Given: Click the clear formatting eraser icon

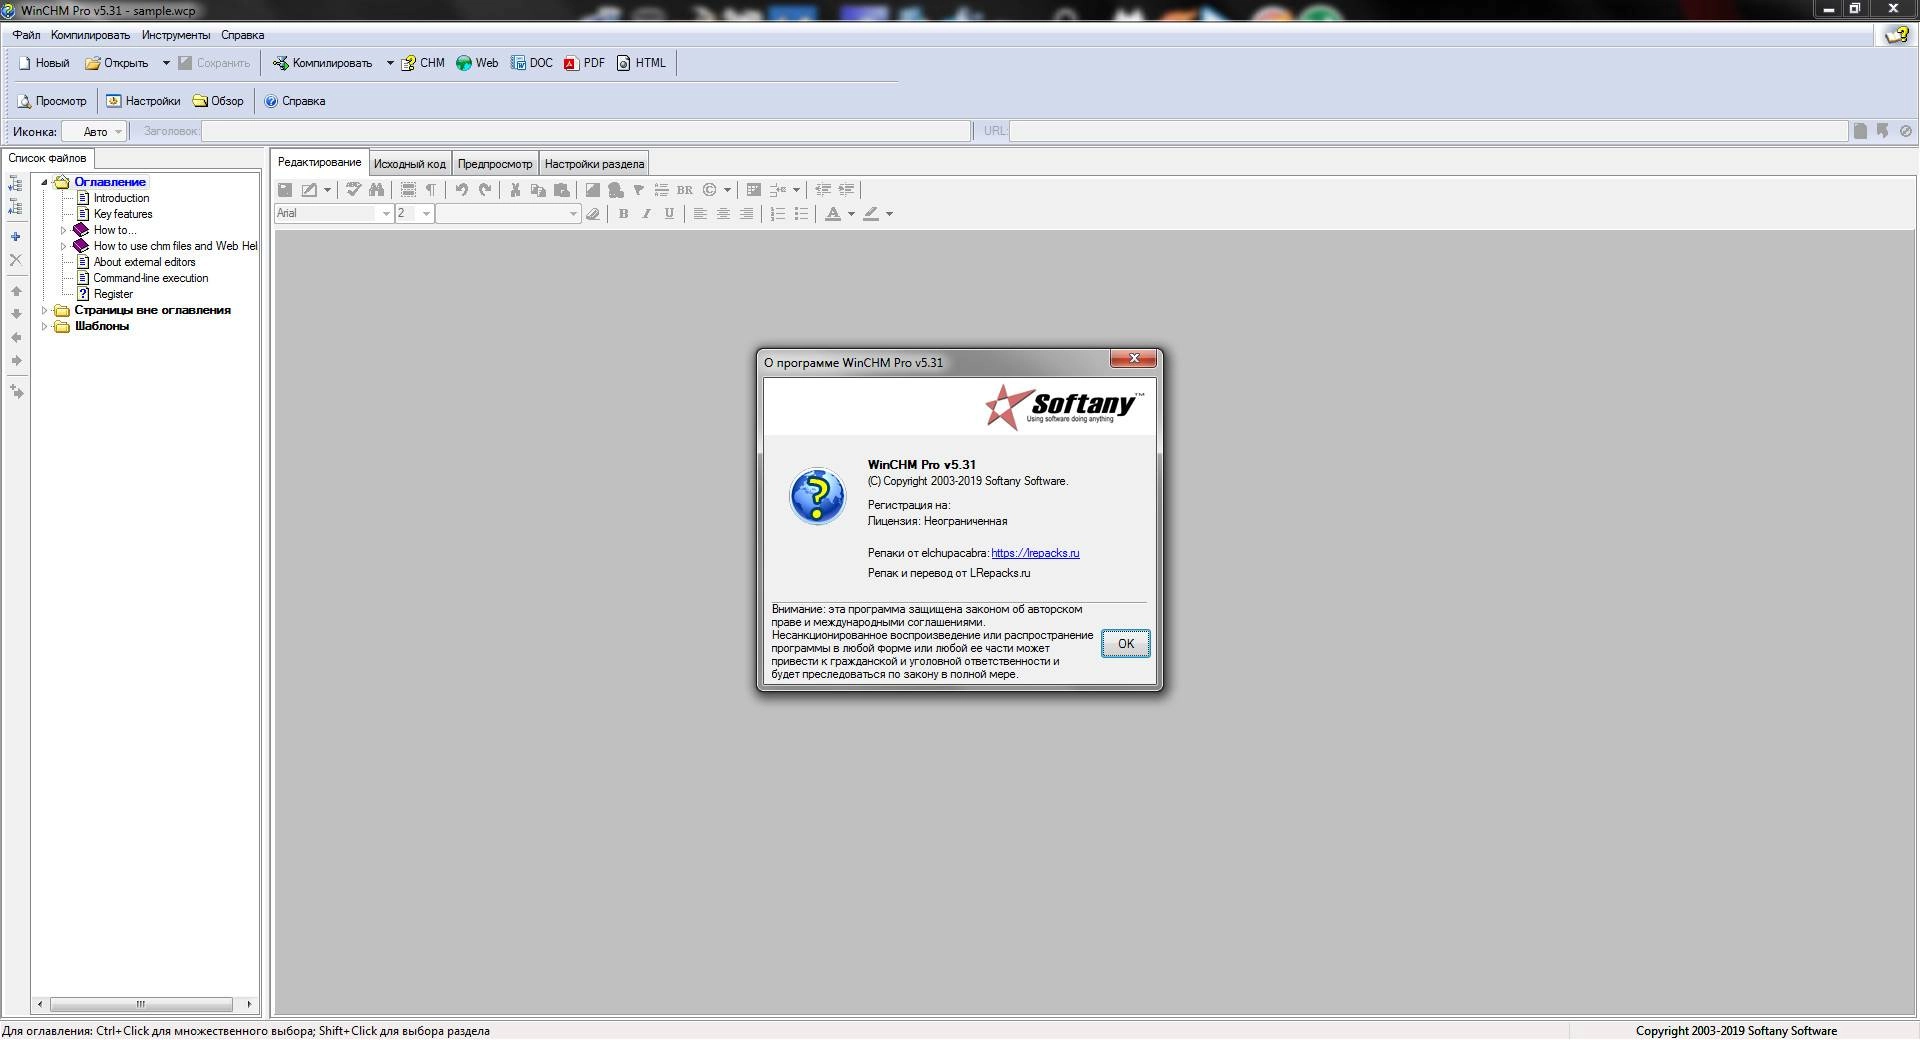Looking at the screenshot, I should coord(593,214).
